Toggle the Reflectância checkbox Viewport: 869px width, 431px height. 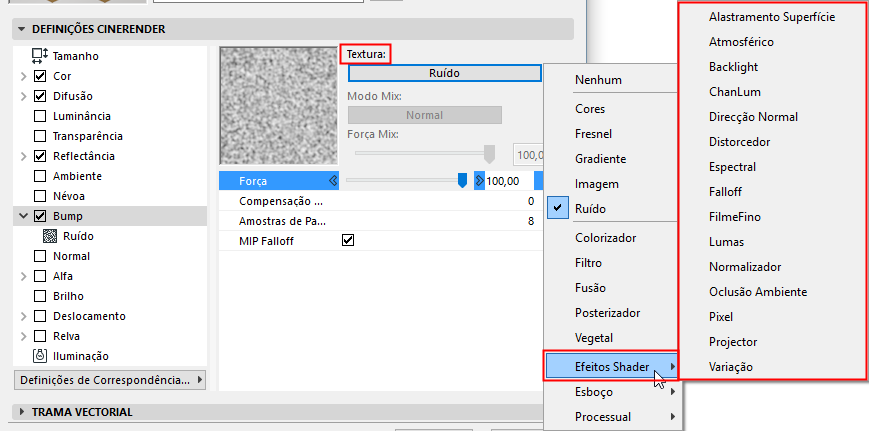40,156
